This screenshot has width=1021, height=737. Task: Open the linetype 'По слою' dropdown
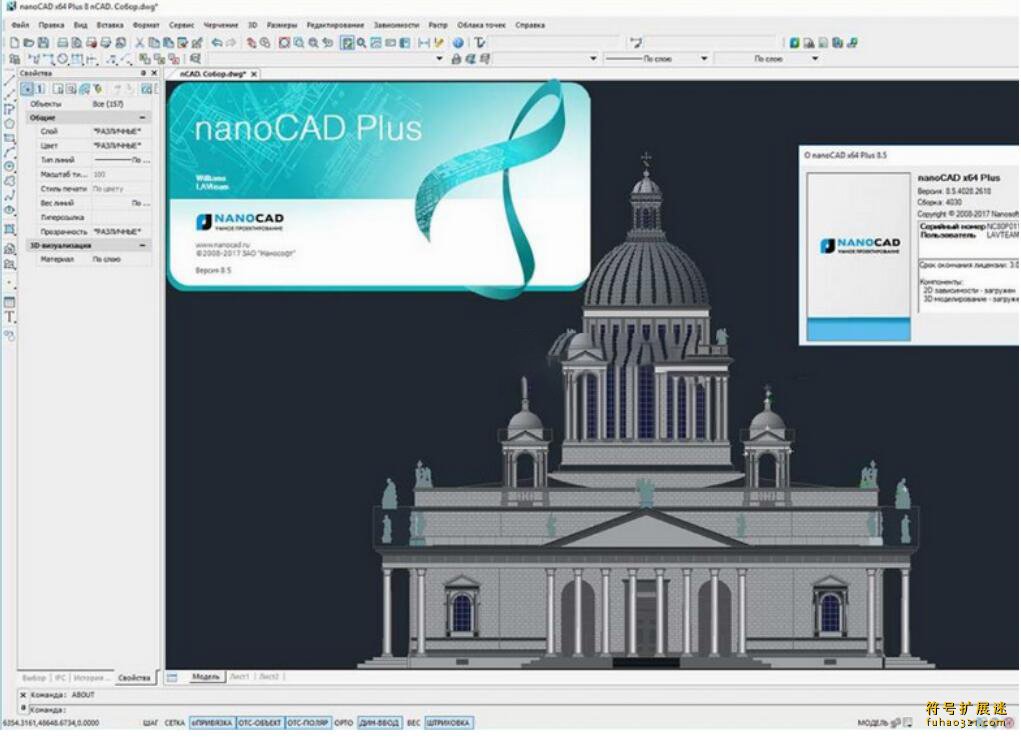pos(704,59)
